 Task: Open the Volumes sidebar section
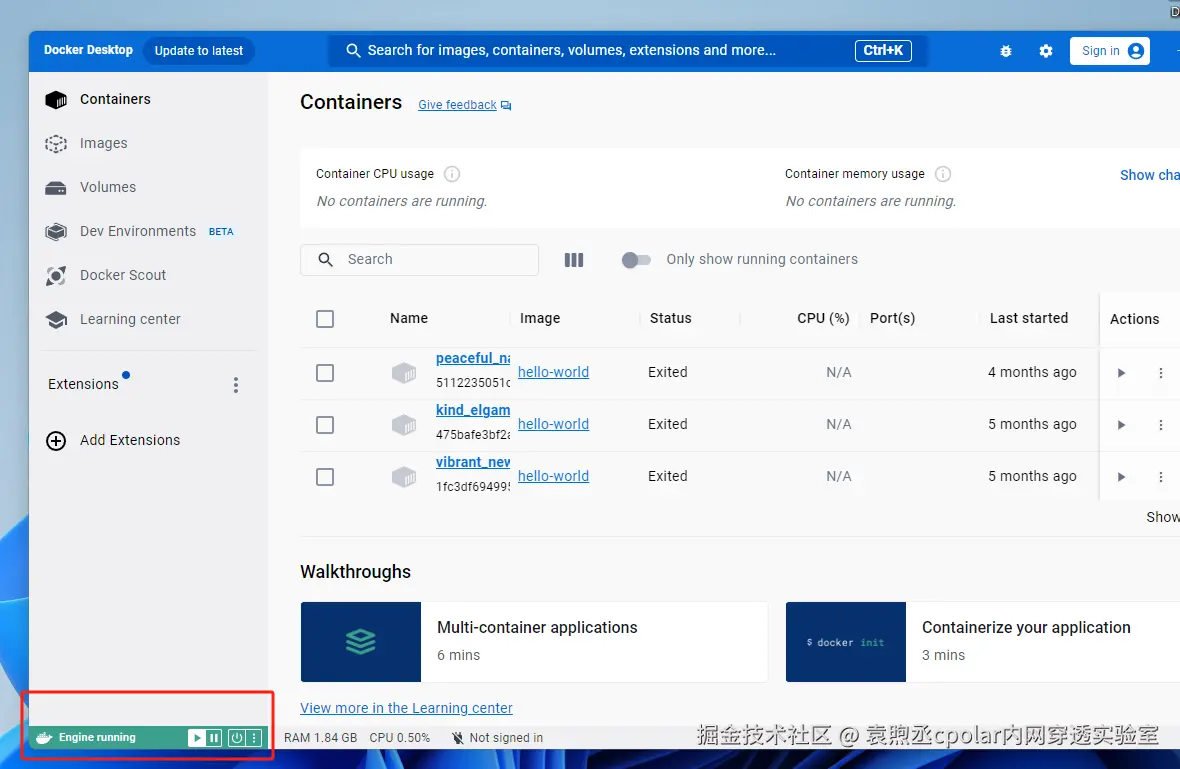coord(108,187)
